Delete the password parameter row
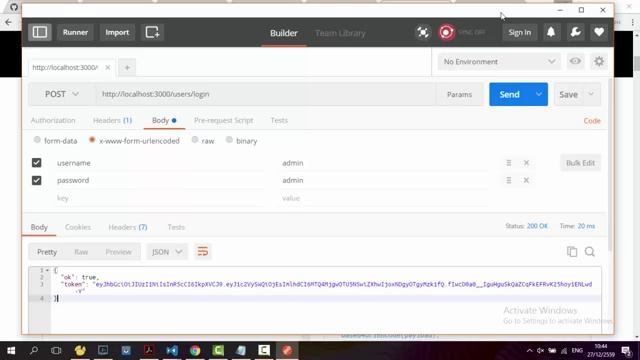Image resolution: width=640 pixels, height=360 pixels. click(x=527, y=180)
